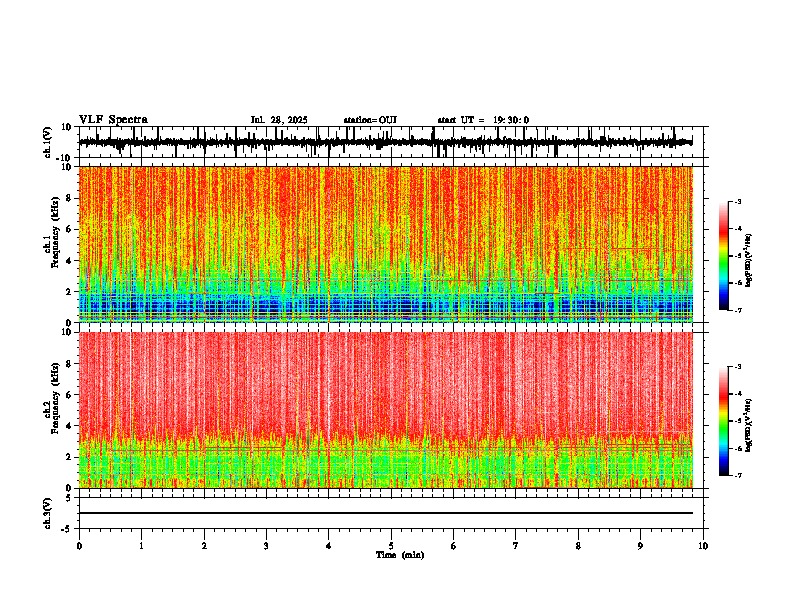Click the "8" kHz tick on ch.1 spectrogram

click(69, 198)
